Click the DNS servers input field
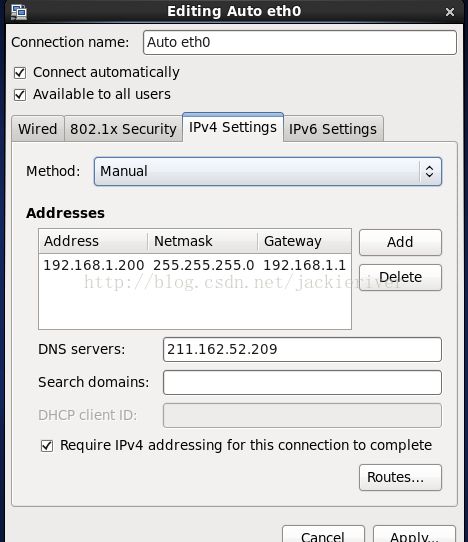The height and width of the screenshot is (542, 468). point(302,349)
